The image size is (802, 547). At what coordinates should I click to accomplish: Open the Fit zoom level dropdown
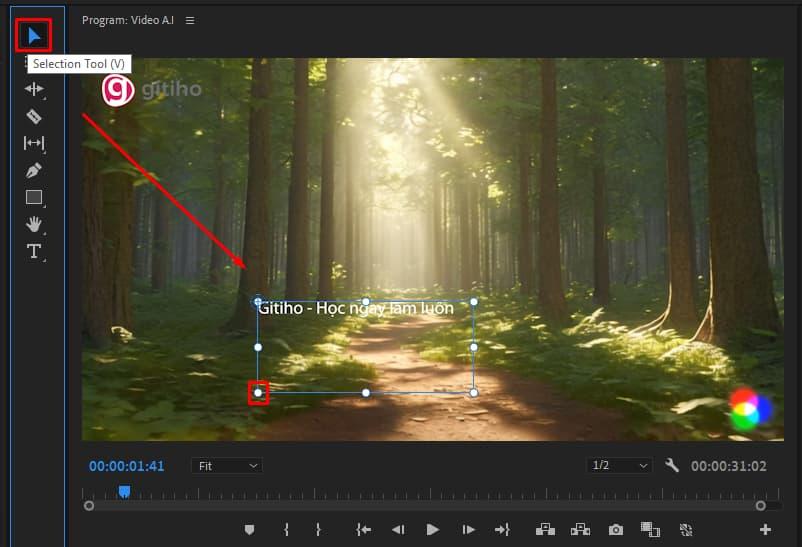(x=228, y=466)
